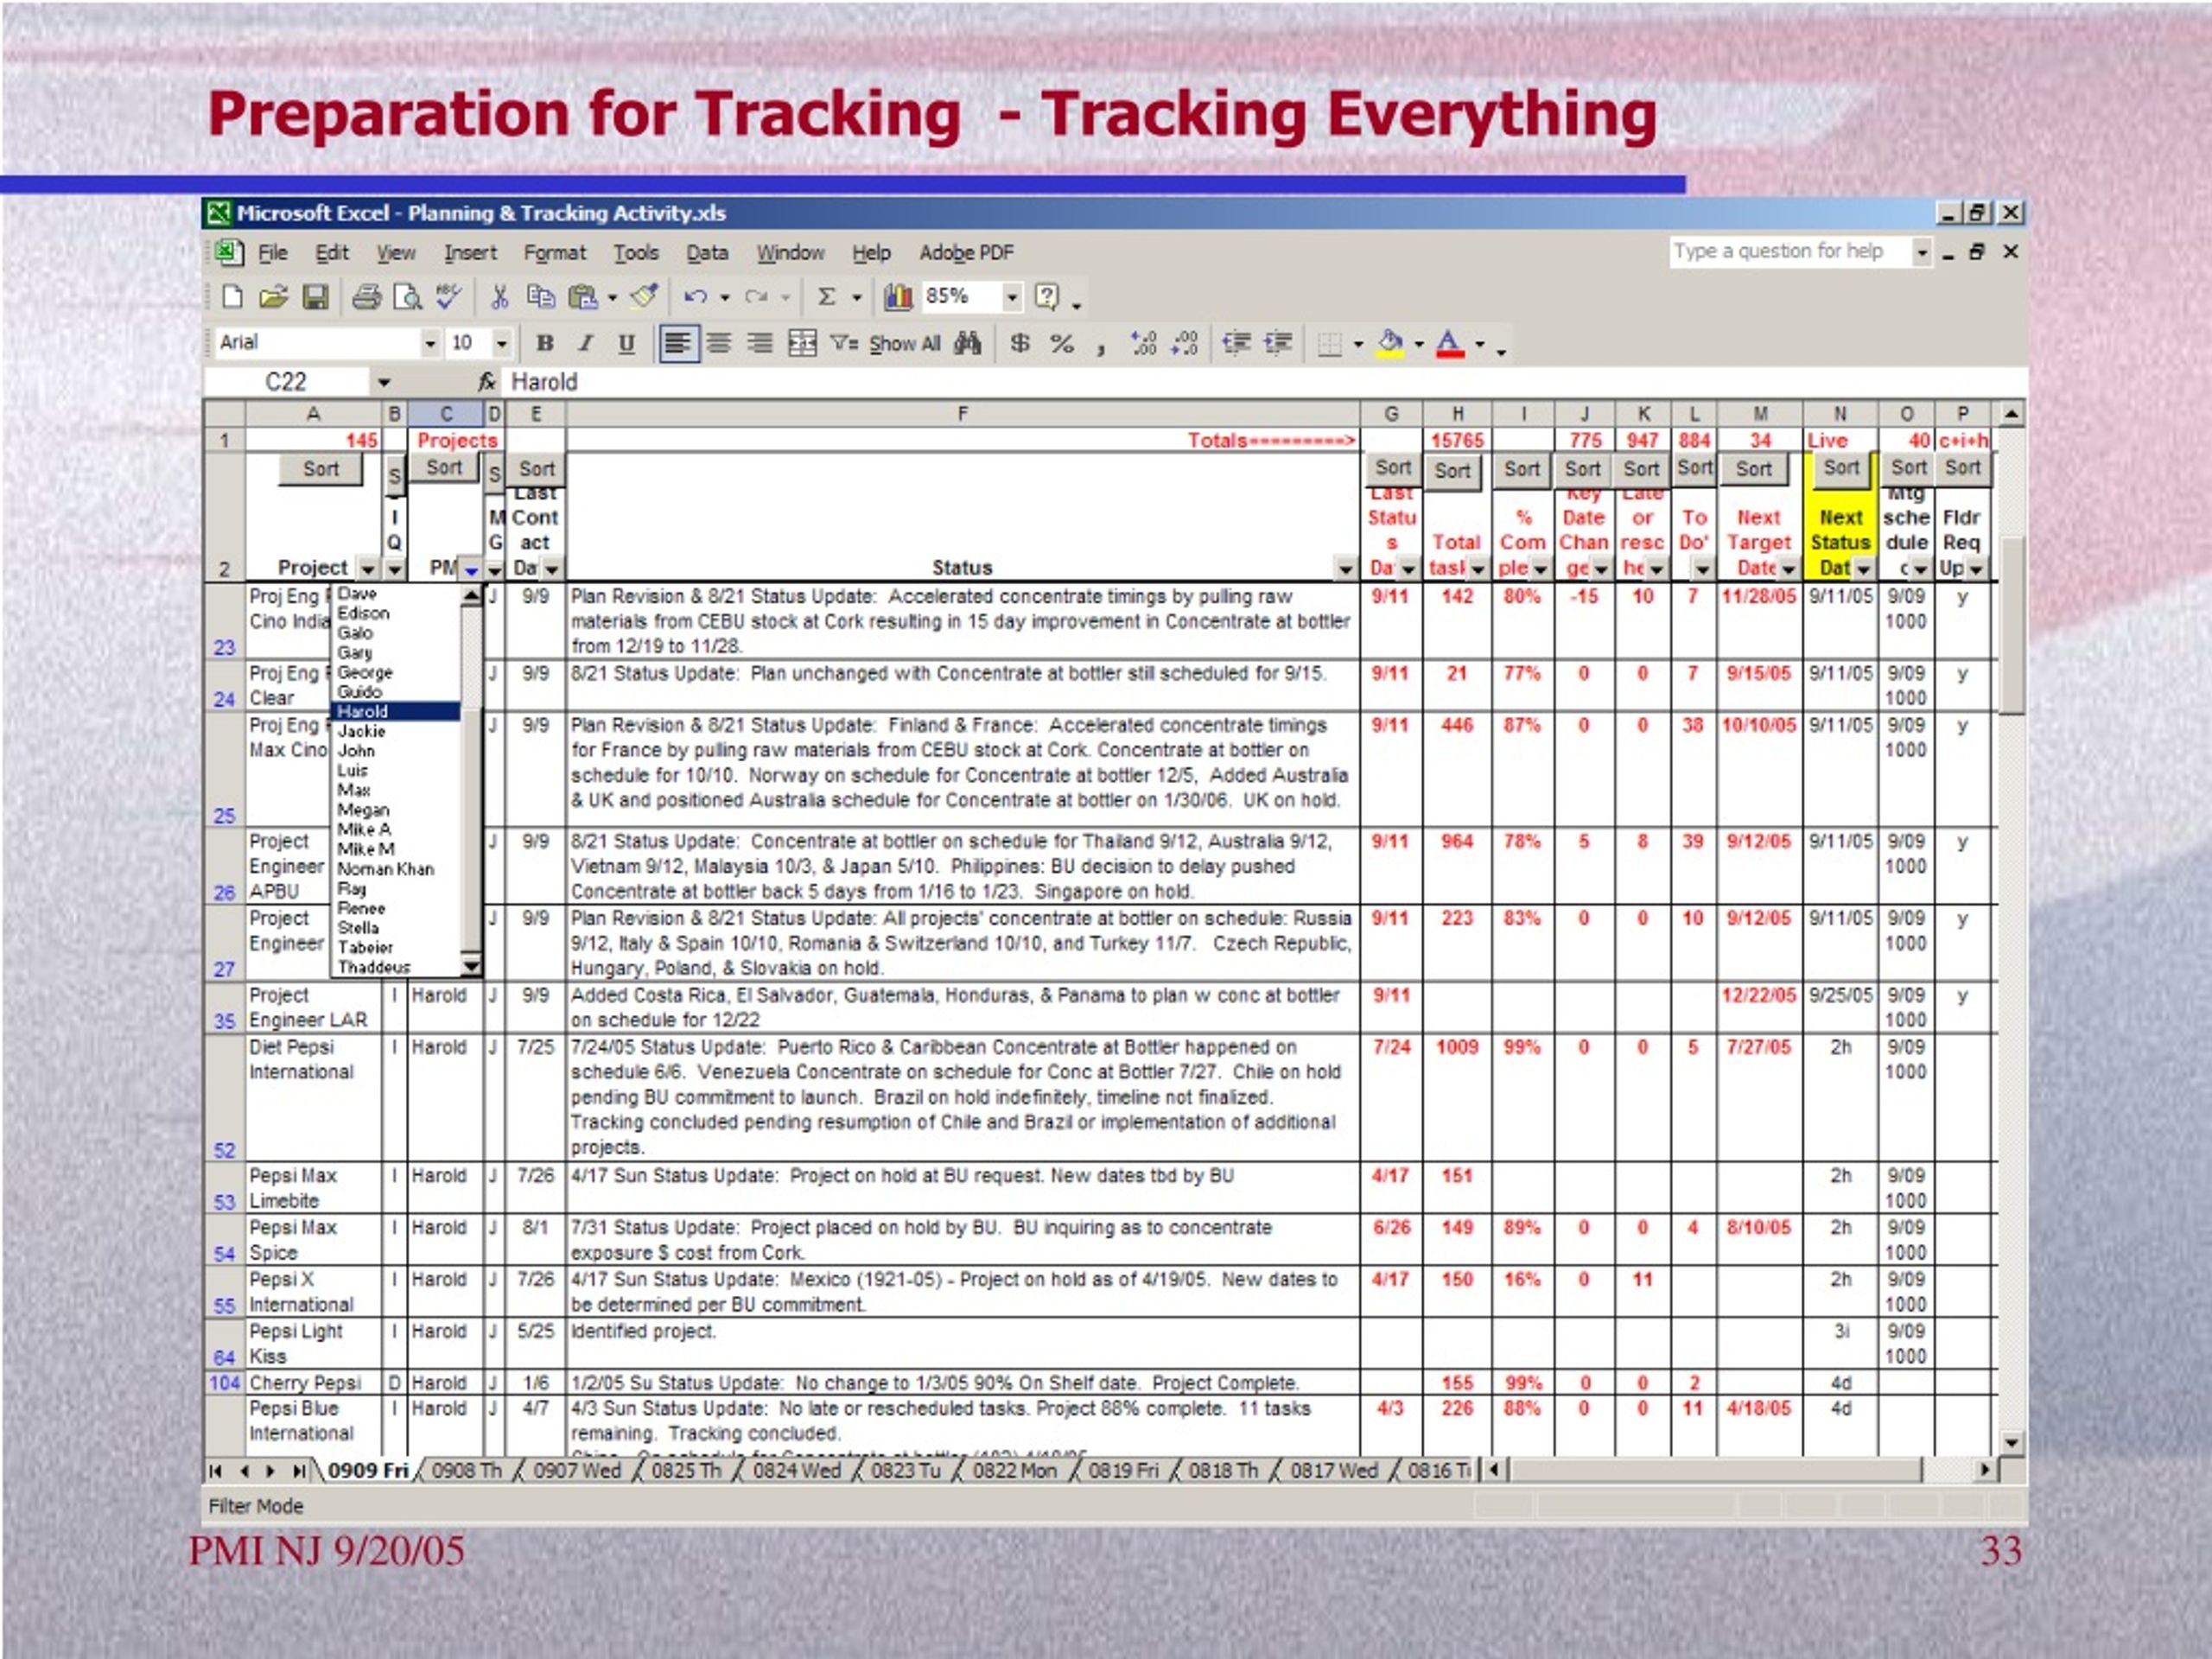Open the Font Color A swatch
This screenshot has height=1659, width=2212.
pyautogui.click(x=1450, y=344)
